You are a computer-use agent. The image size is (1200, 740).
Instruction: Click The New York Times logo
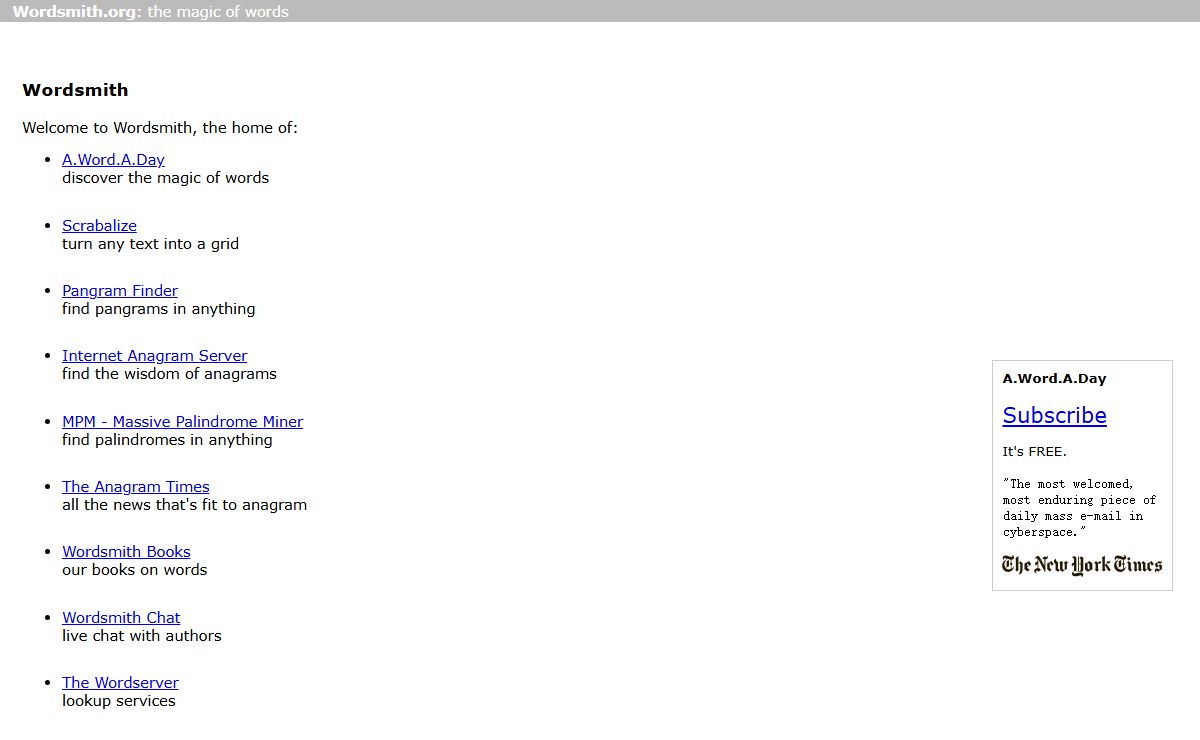1082,565
